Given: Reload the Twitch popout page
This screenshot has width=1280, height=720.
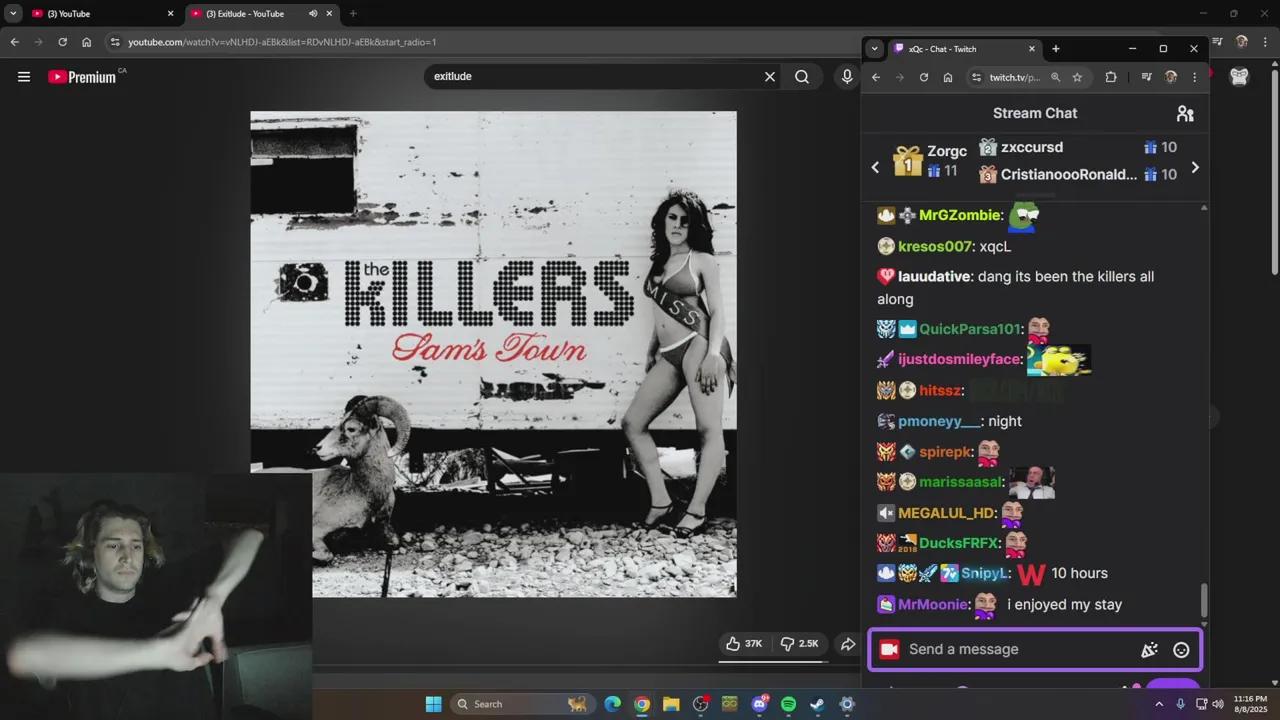Looking at the screenshot, I should (924, 77).
